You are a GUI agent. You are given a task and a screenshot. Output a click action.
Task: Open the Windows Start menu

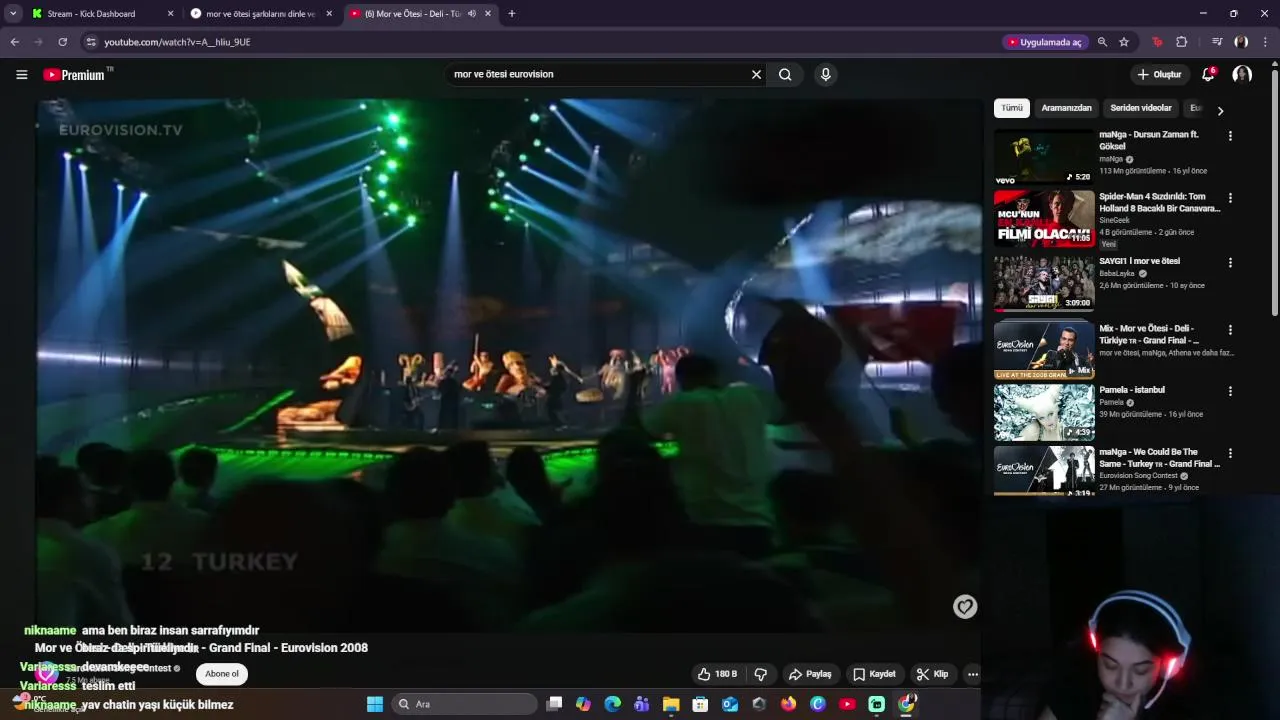(375, 704)
